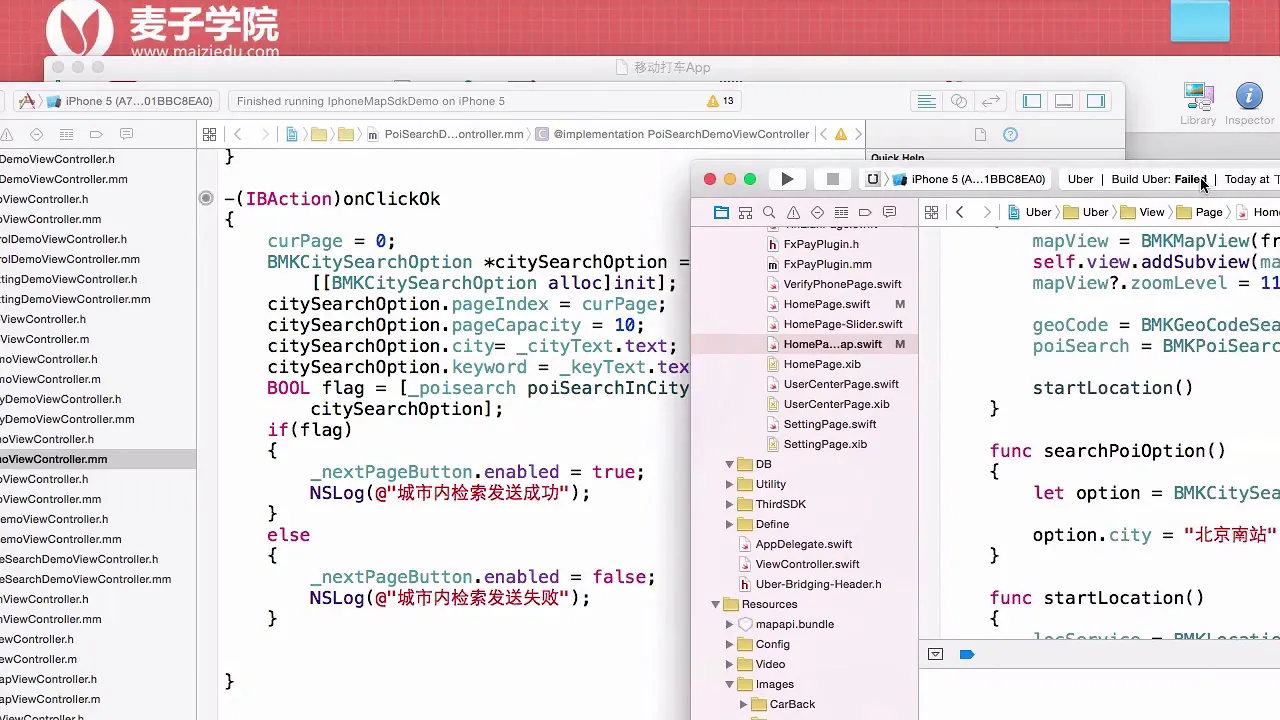Select AppDelegate.swift file
The width and height of the screenshot is (1280, 720).
(x=795, y=544)
